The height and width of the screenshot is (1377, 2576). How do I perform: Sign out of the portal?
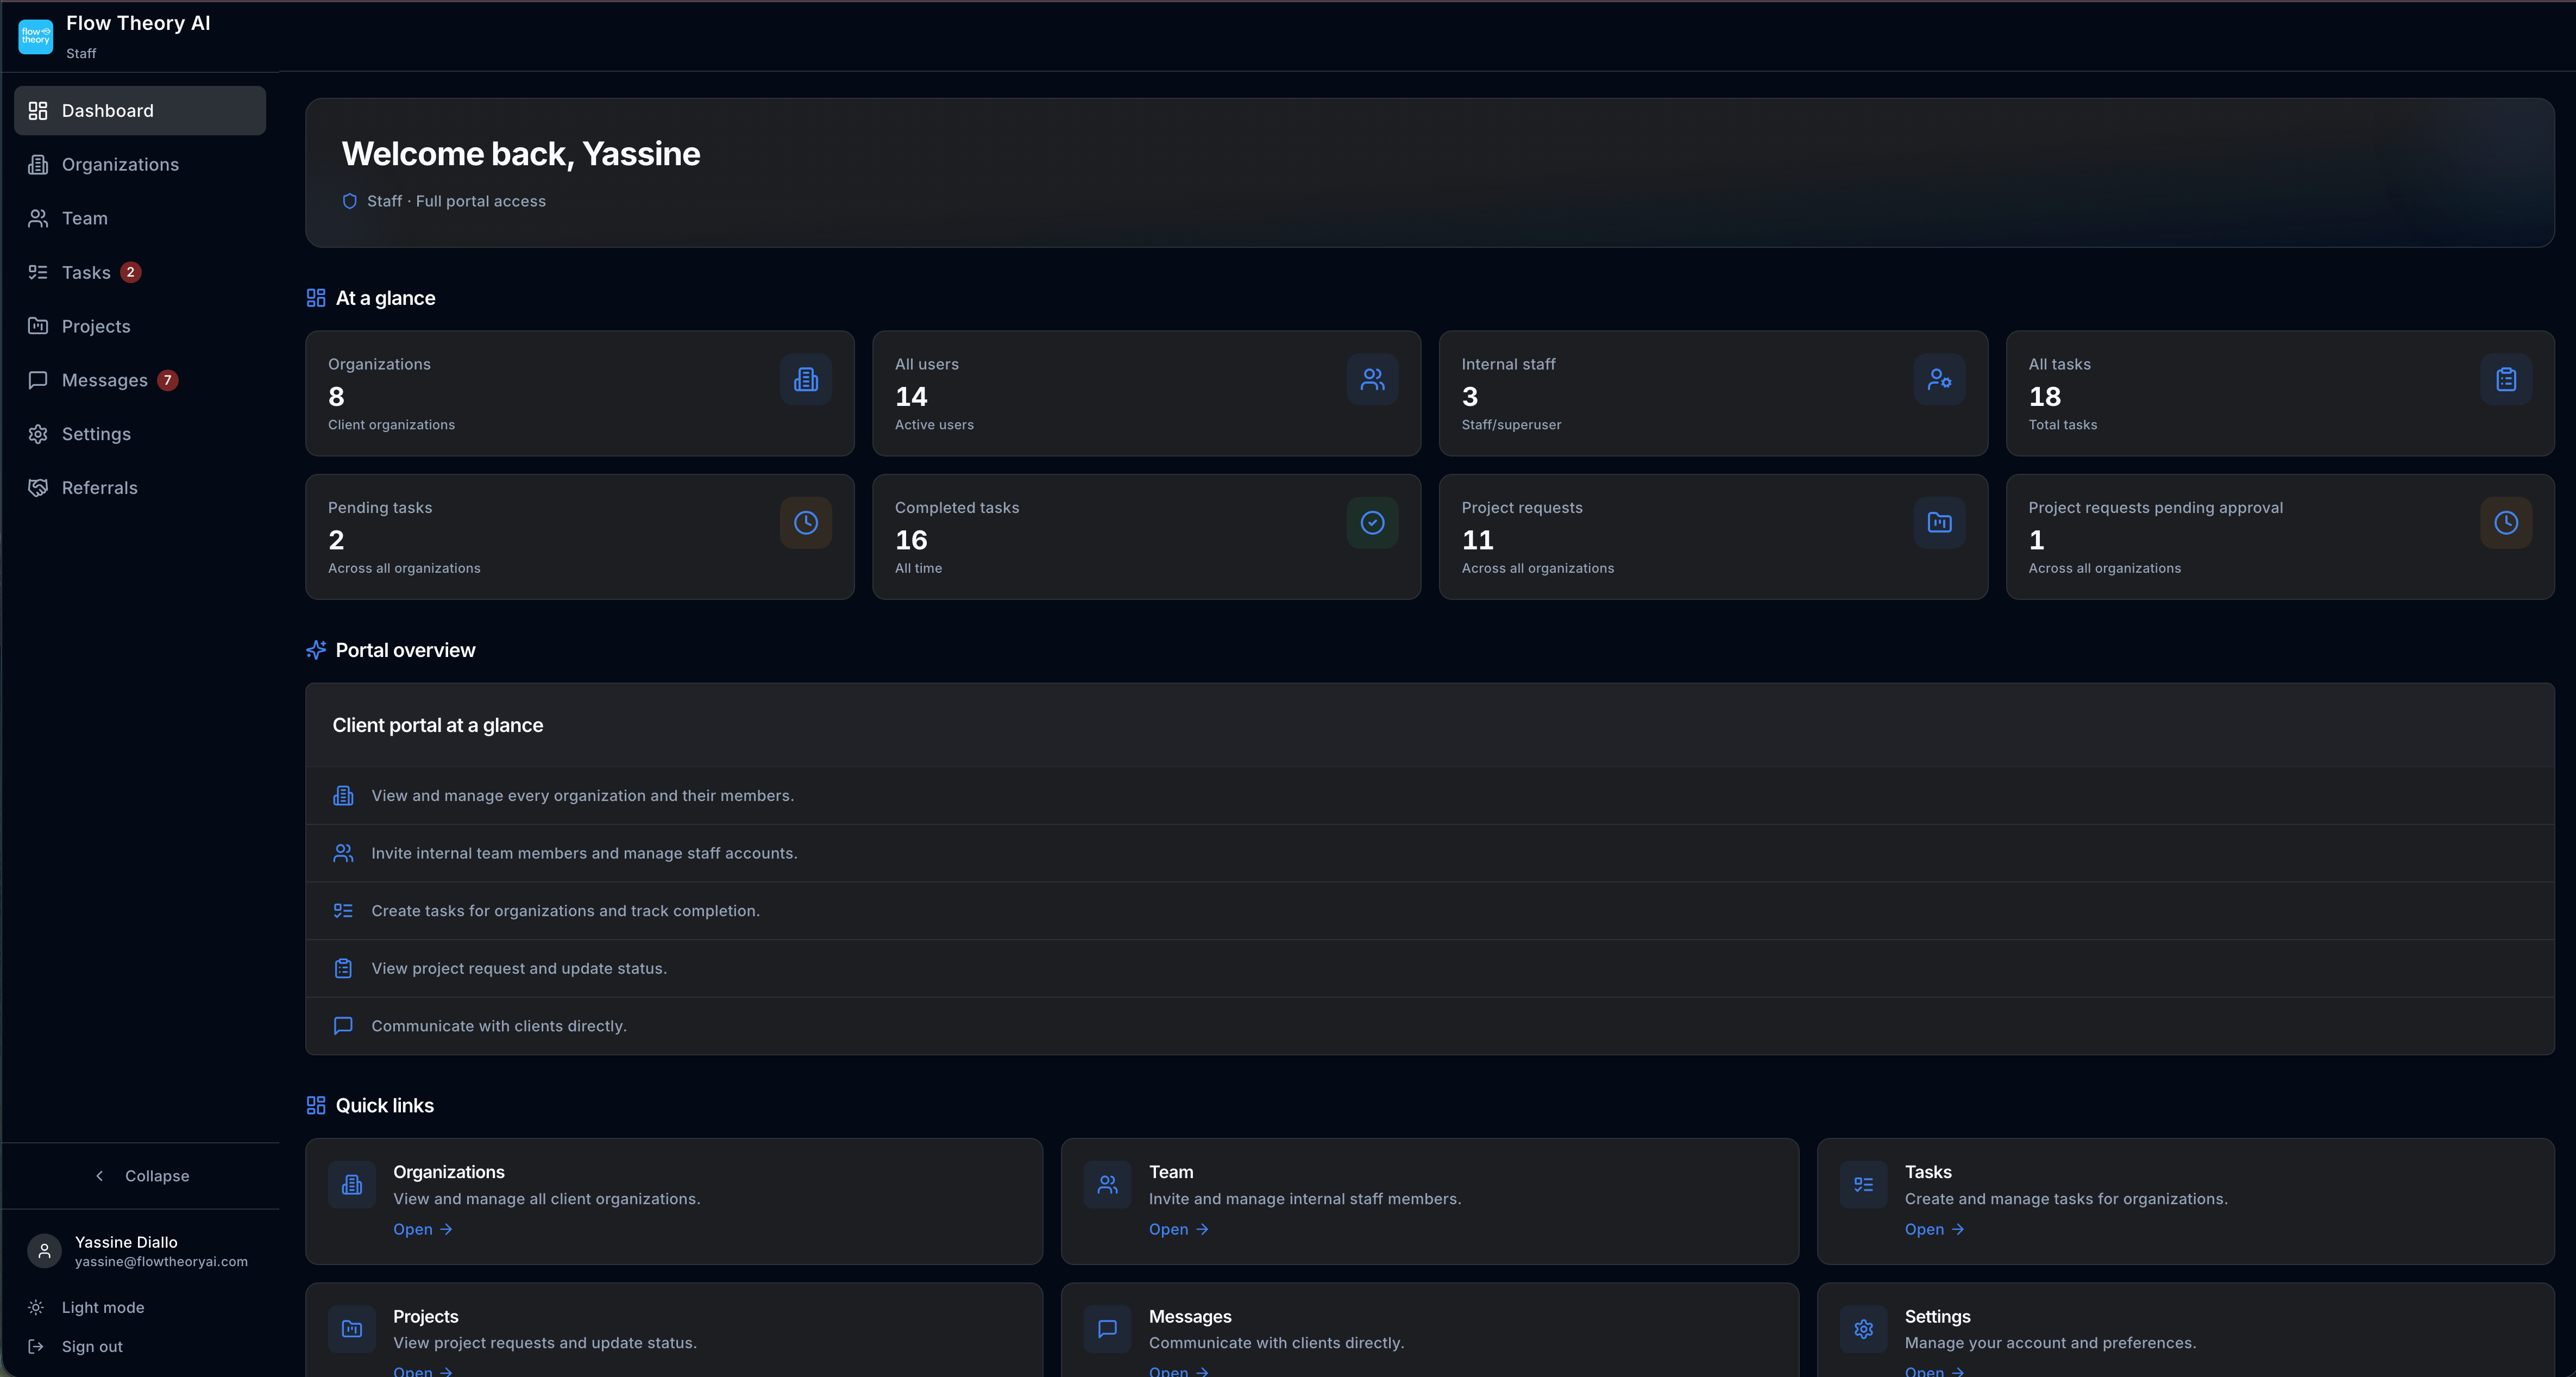[x=91, y=1346]
